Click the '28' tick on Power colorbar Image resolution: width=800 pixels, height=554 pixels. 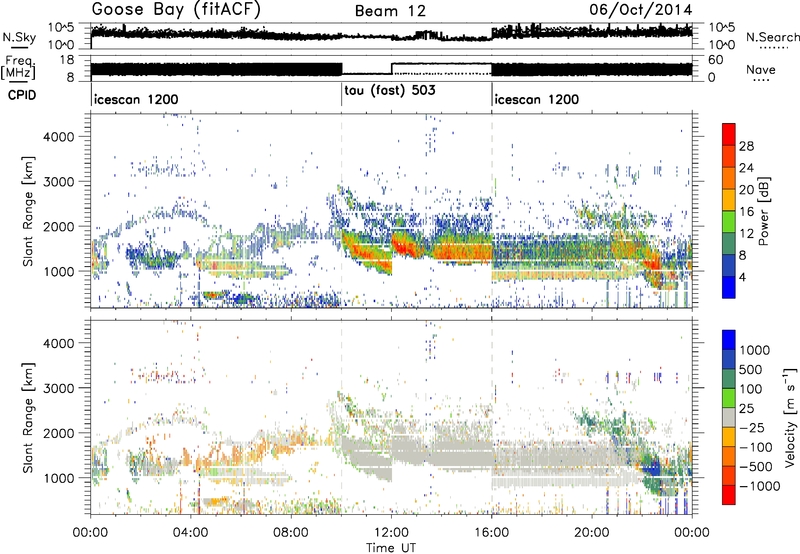(746, 146)
